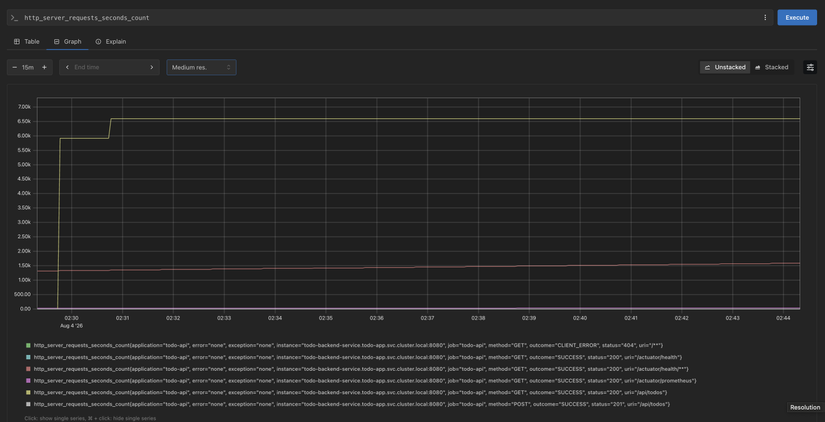
Task: Open the query options three-dot menu
Action: point(765,17)
